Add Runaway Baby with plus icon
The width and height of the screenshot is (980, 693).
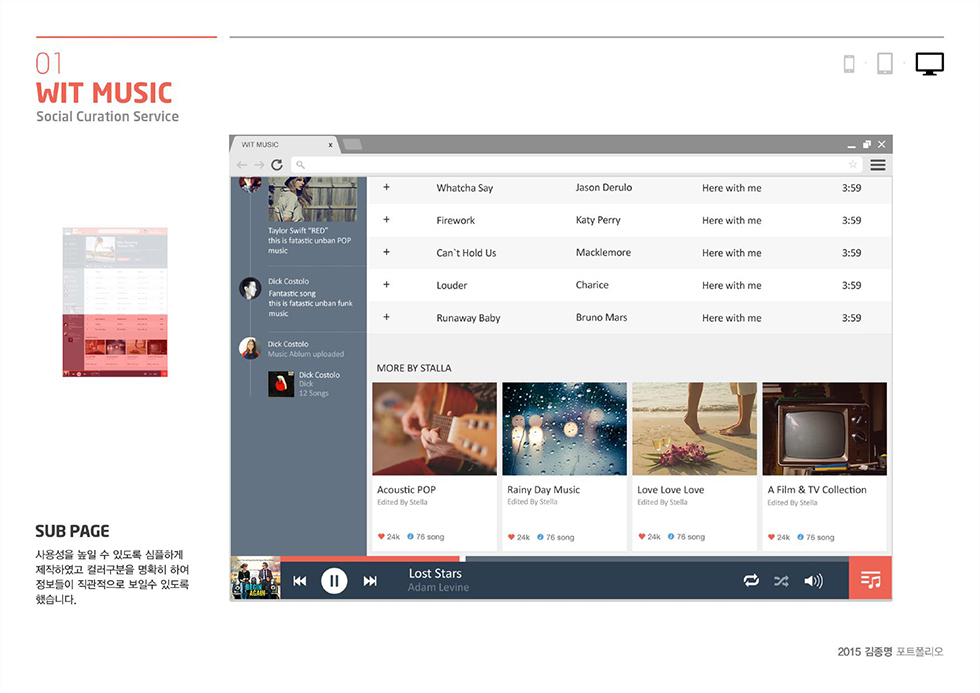point(387,318)
